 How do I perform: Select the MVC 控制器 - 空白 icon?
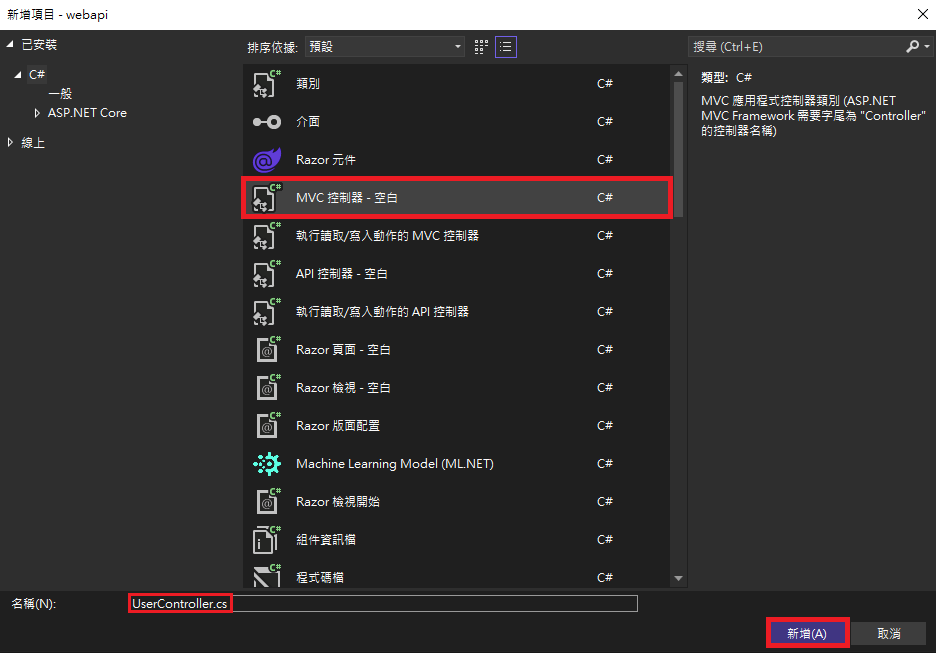tap(266, 198)
